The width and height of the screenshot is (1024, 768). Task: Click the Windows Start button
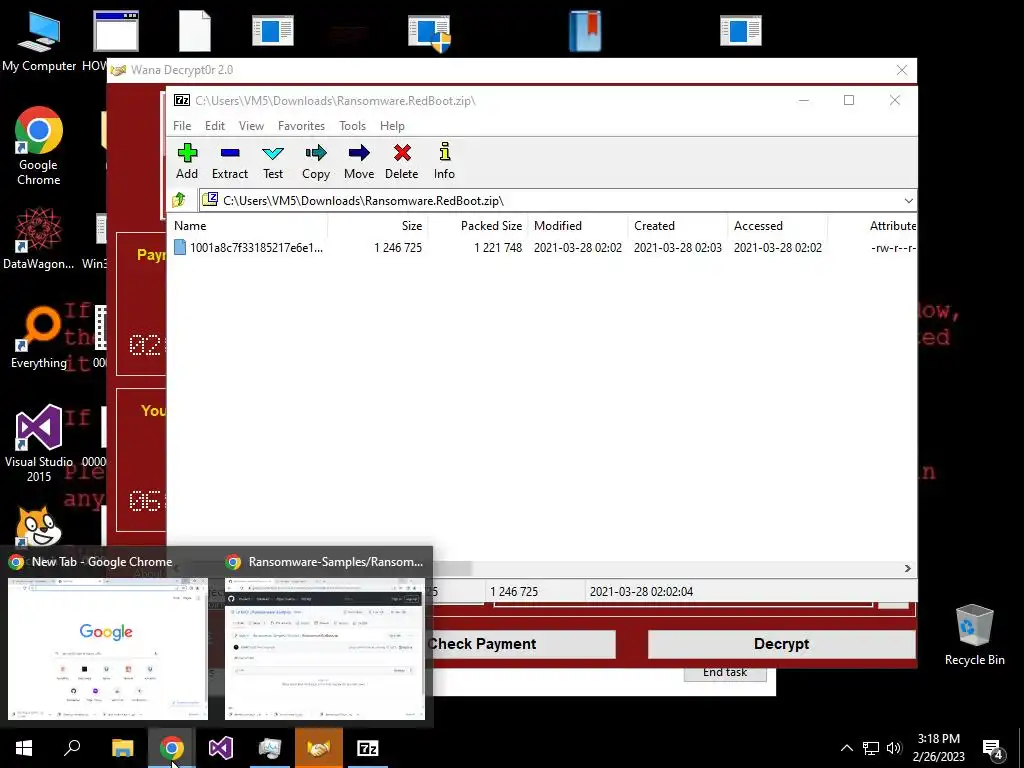(24, 748)
